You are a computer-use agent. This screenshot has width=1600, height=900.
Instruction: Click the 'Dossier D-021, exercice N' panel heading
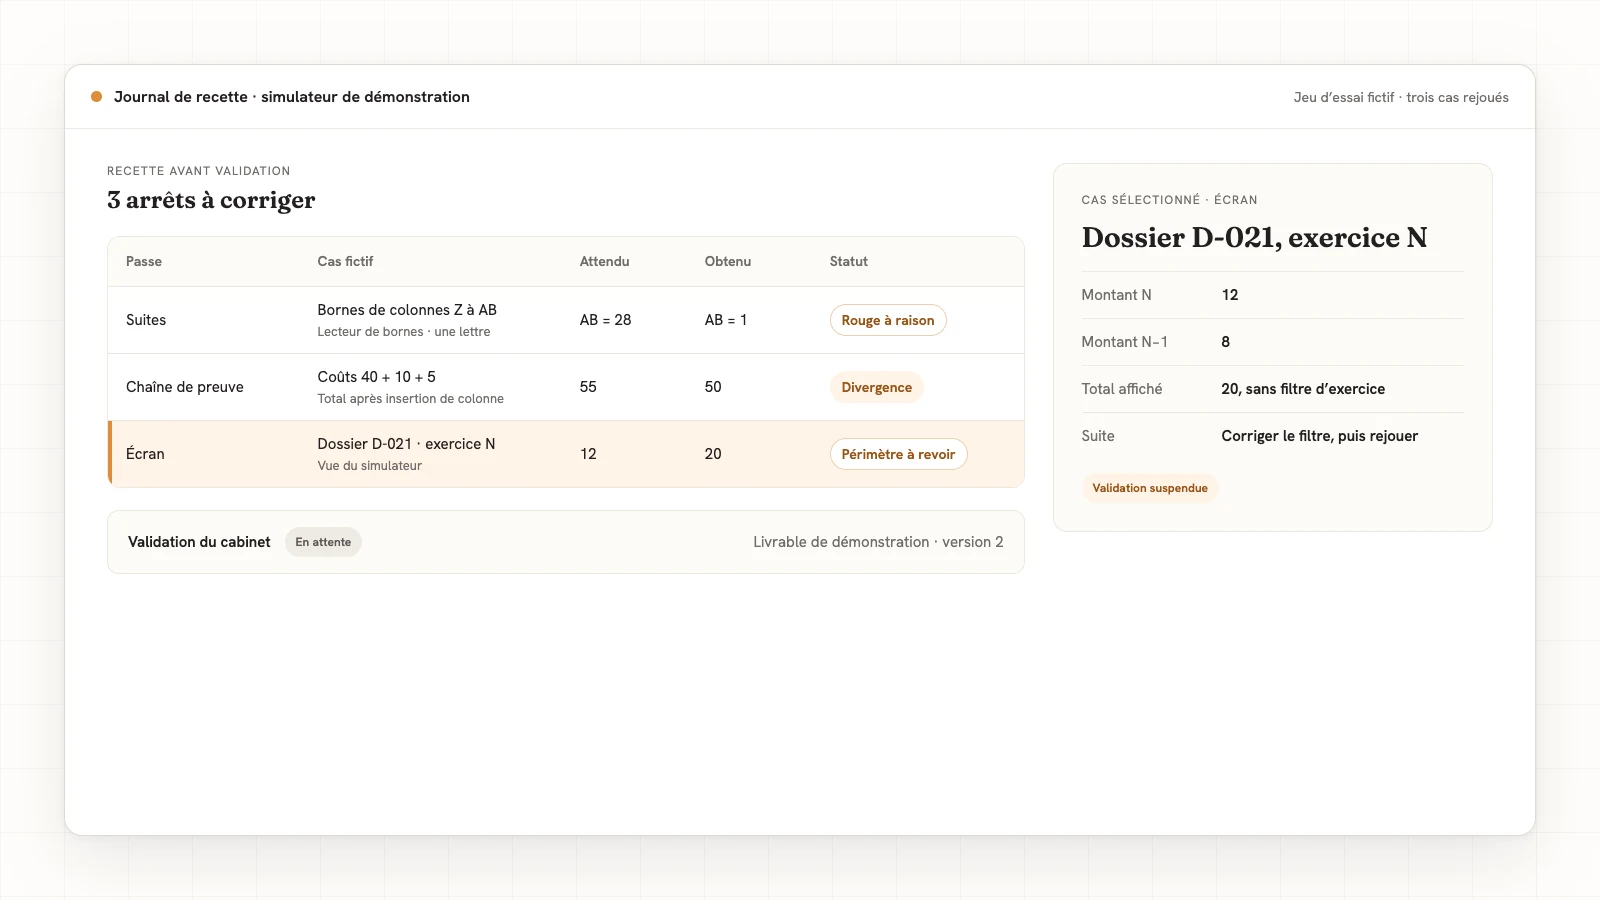1254,237
